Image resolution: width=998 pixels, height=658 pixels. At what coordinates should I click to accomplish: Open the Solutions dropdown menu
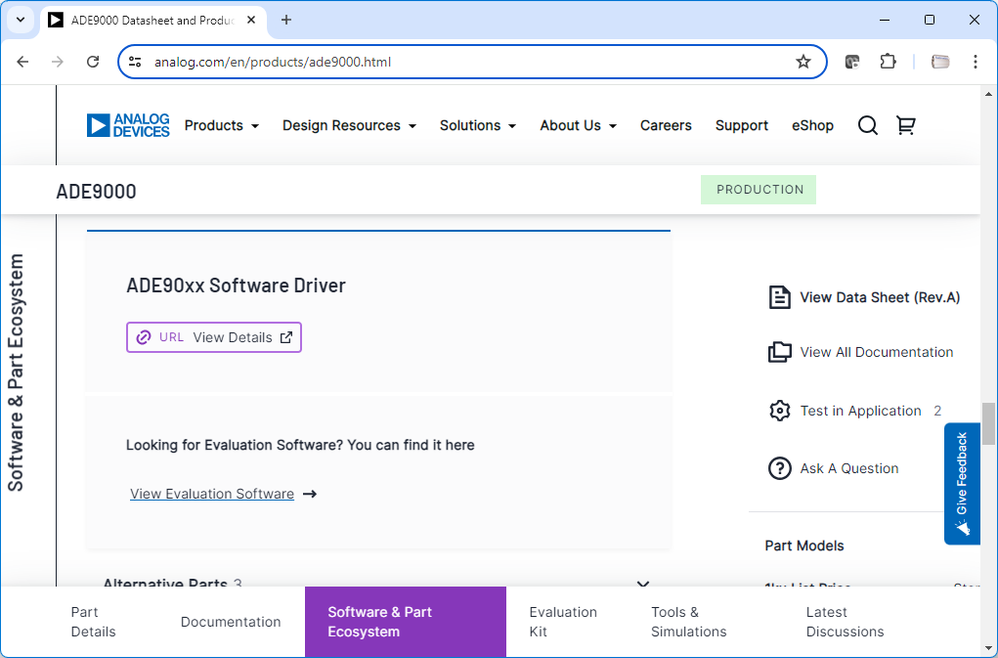tap(477, 125)
